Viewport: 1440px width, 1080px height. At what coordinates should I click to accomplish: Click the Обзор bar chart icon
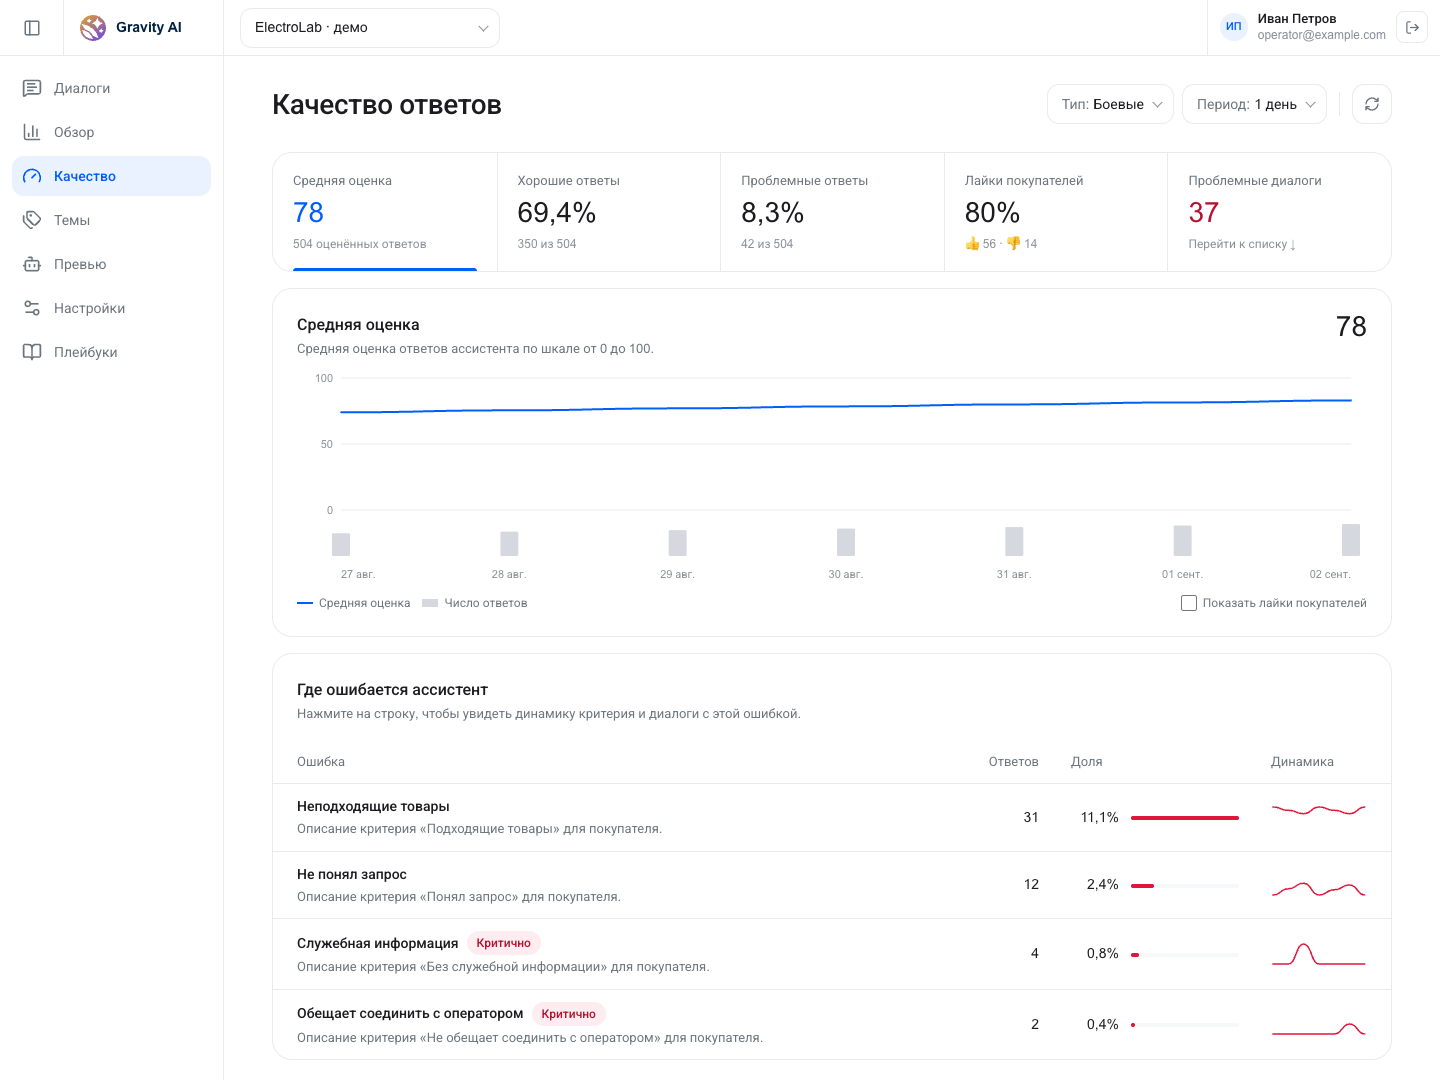[x=32, y=132]
